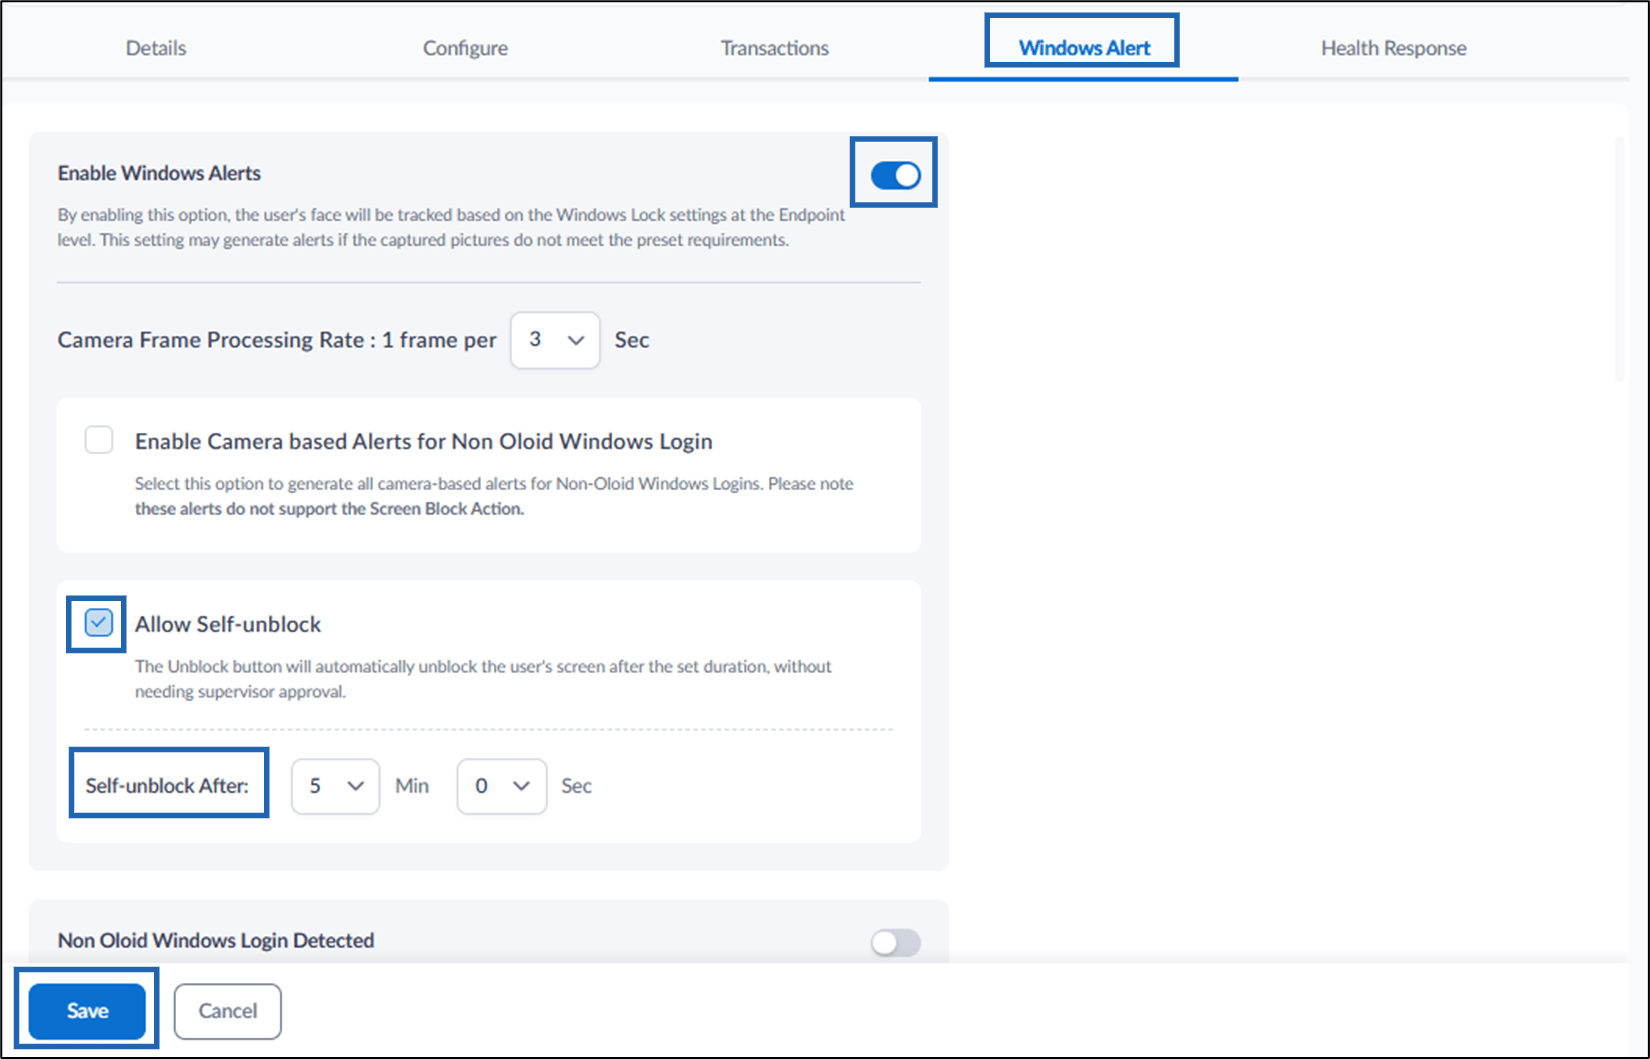Enable the Non Oloid Windows Login Detected switch
The width and height of the screenshot is (1650, 1059).
(x=895, y=942)
